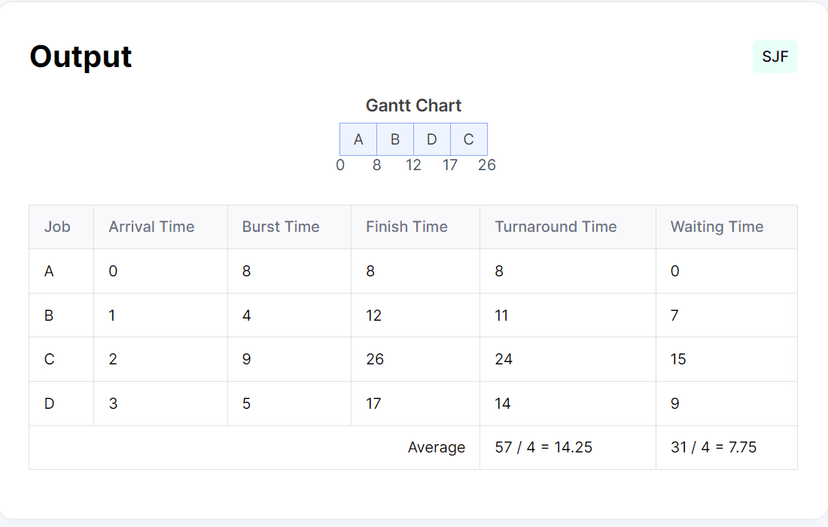The height and width of the screenshot is (527, 828).
Task: Click the Arrival Time column header
Action: pos(151,227)
